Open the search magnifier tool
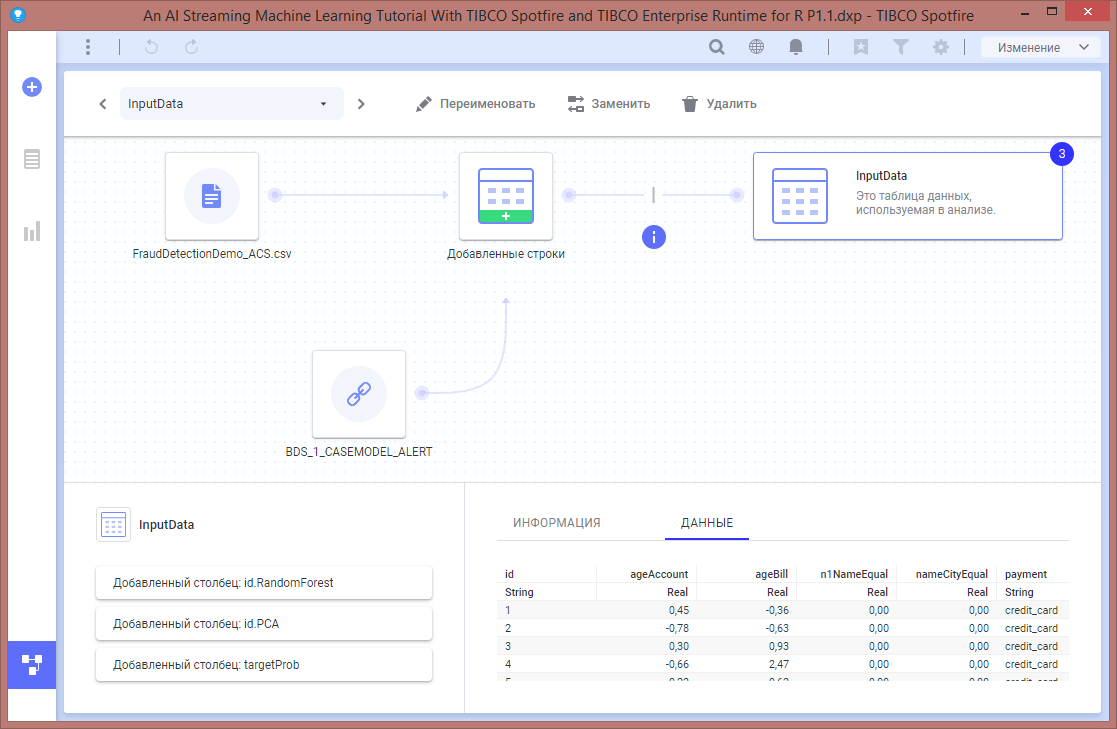 pyautogui.click(x=717, y=47)
